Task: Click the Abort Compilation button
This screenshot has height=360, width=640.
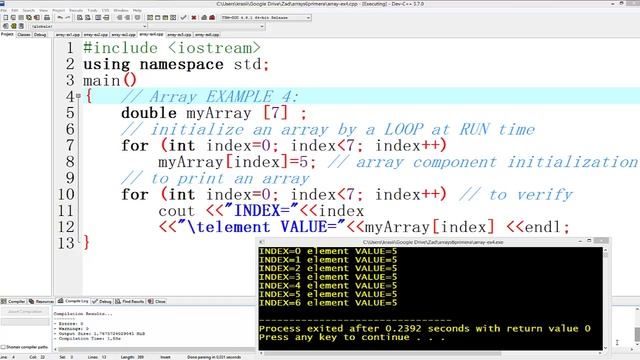Action: 25,312
